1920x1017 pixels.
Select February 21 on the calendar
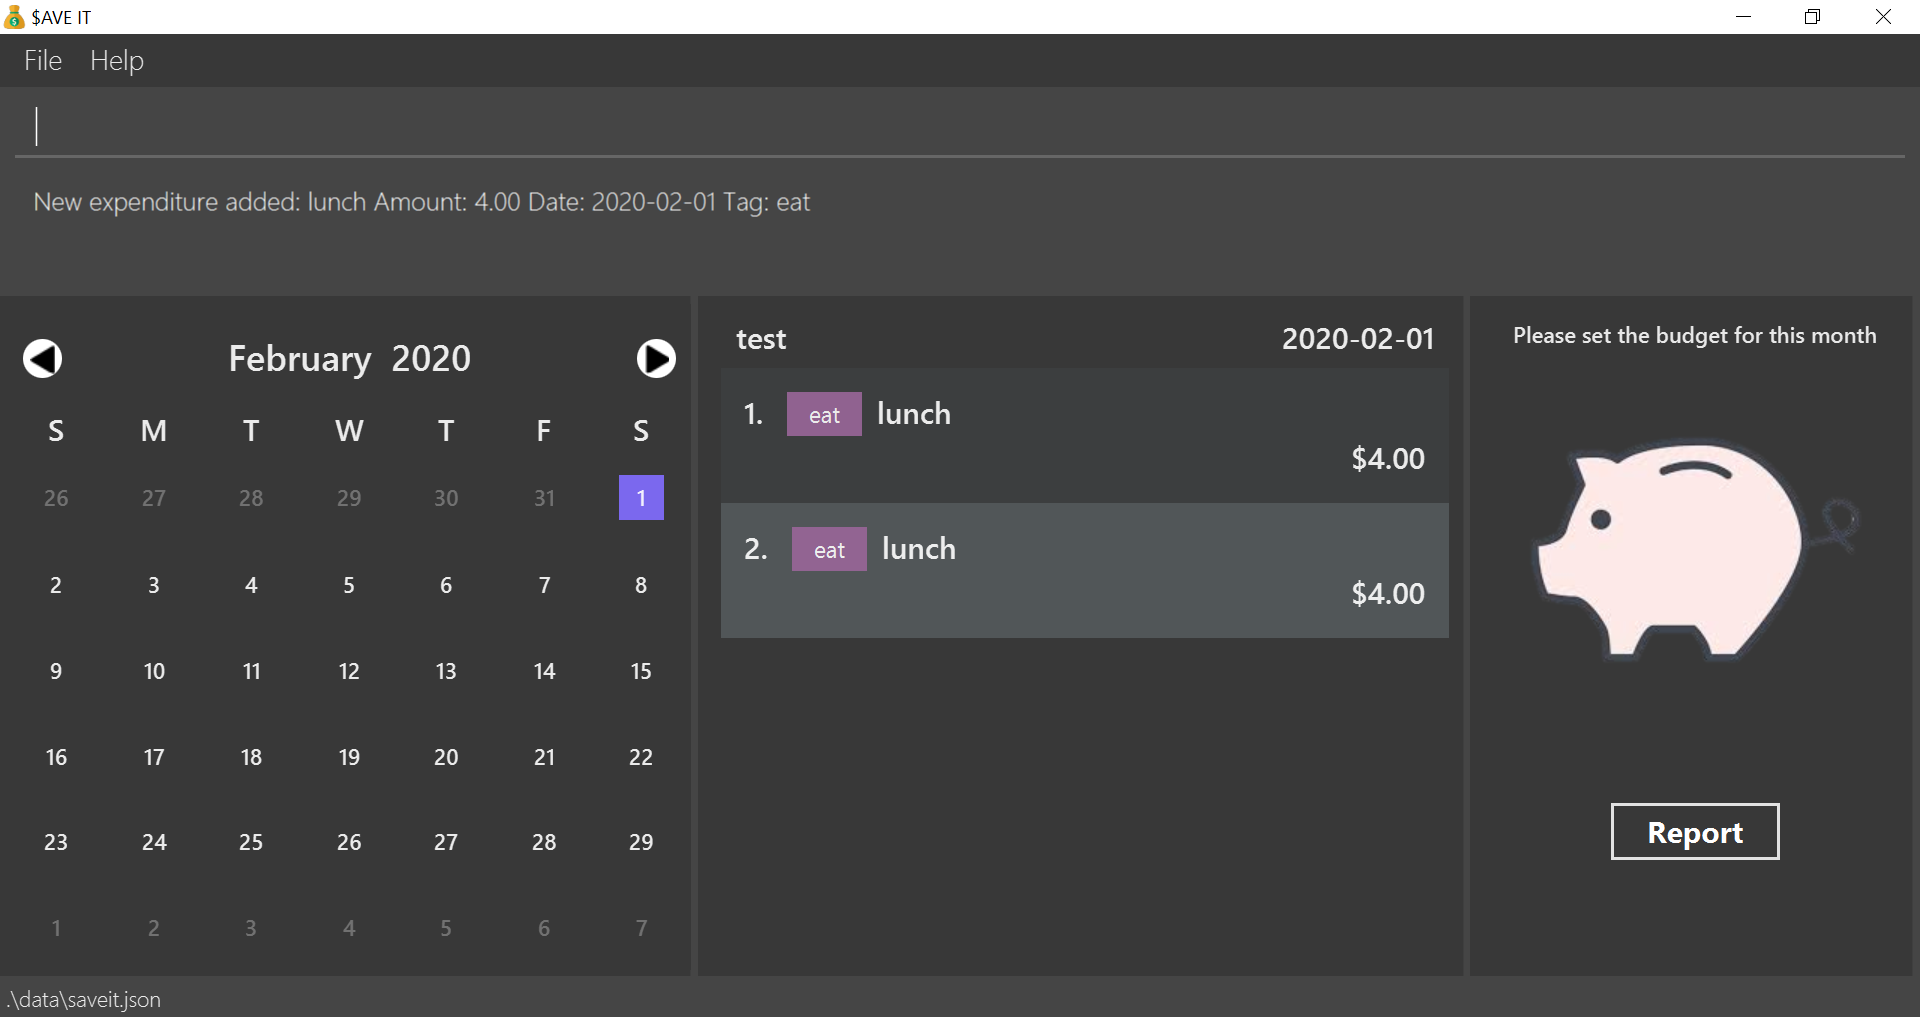click(544, 757)
